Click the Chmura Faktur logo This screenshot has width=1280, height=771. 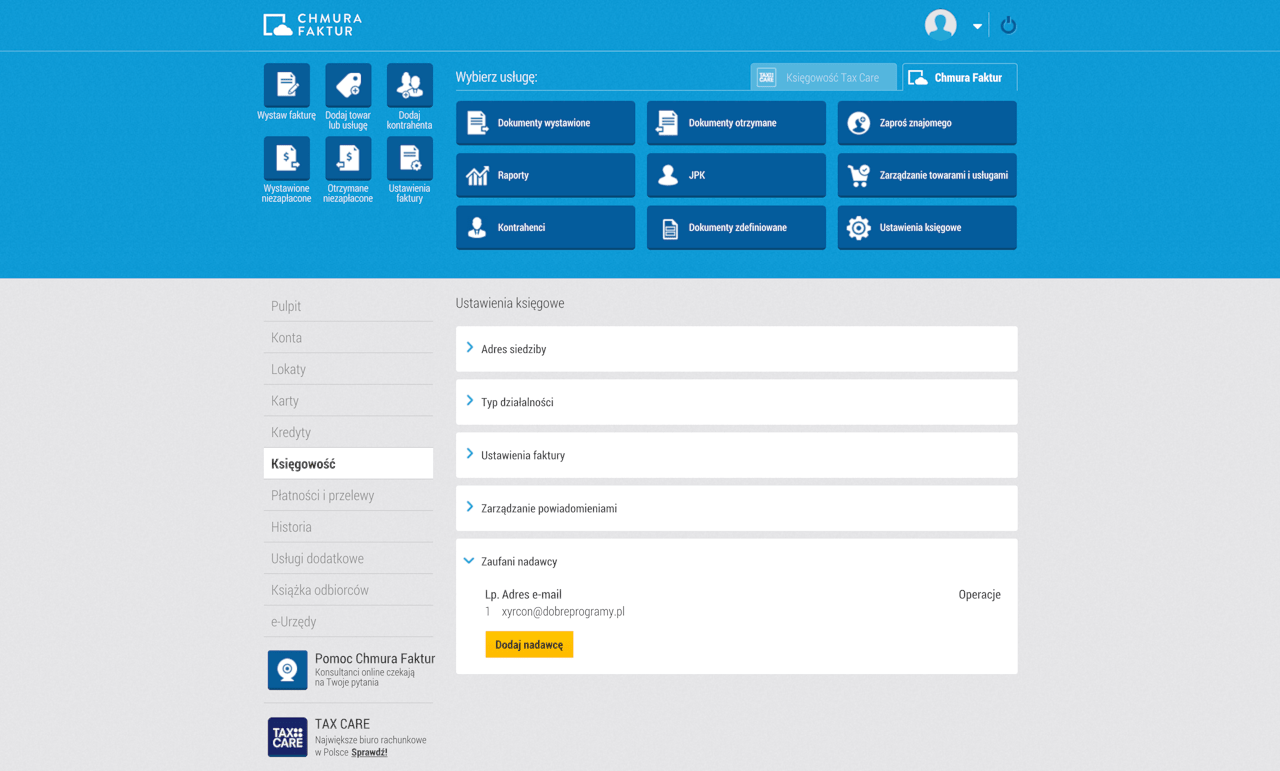(x=313, y=25)
